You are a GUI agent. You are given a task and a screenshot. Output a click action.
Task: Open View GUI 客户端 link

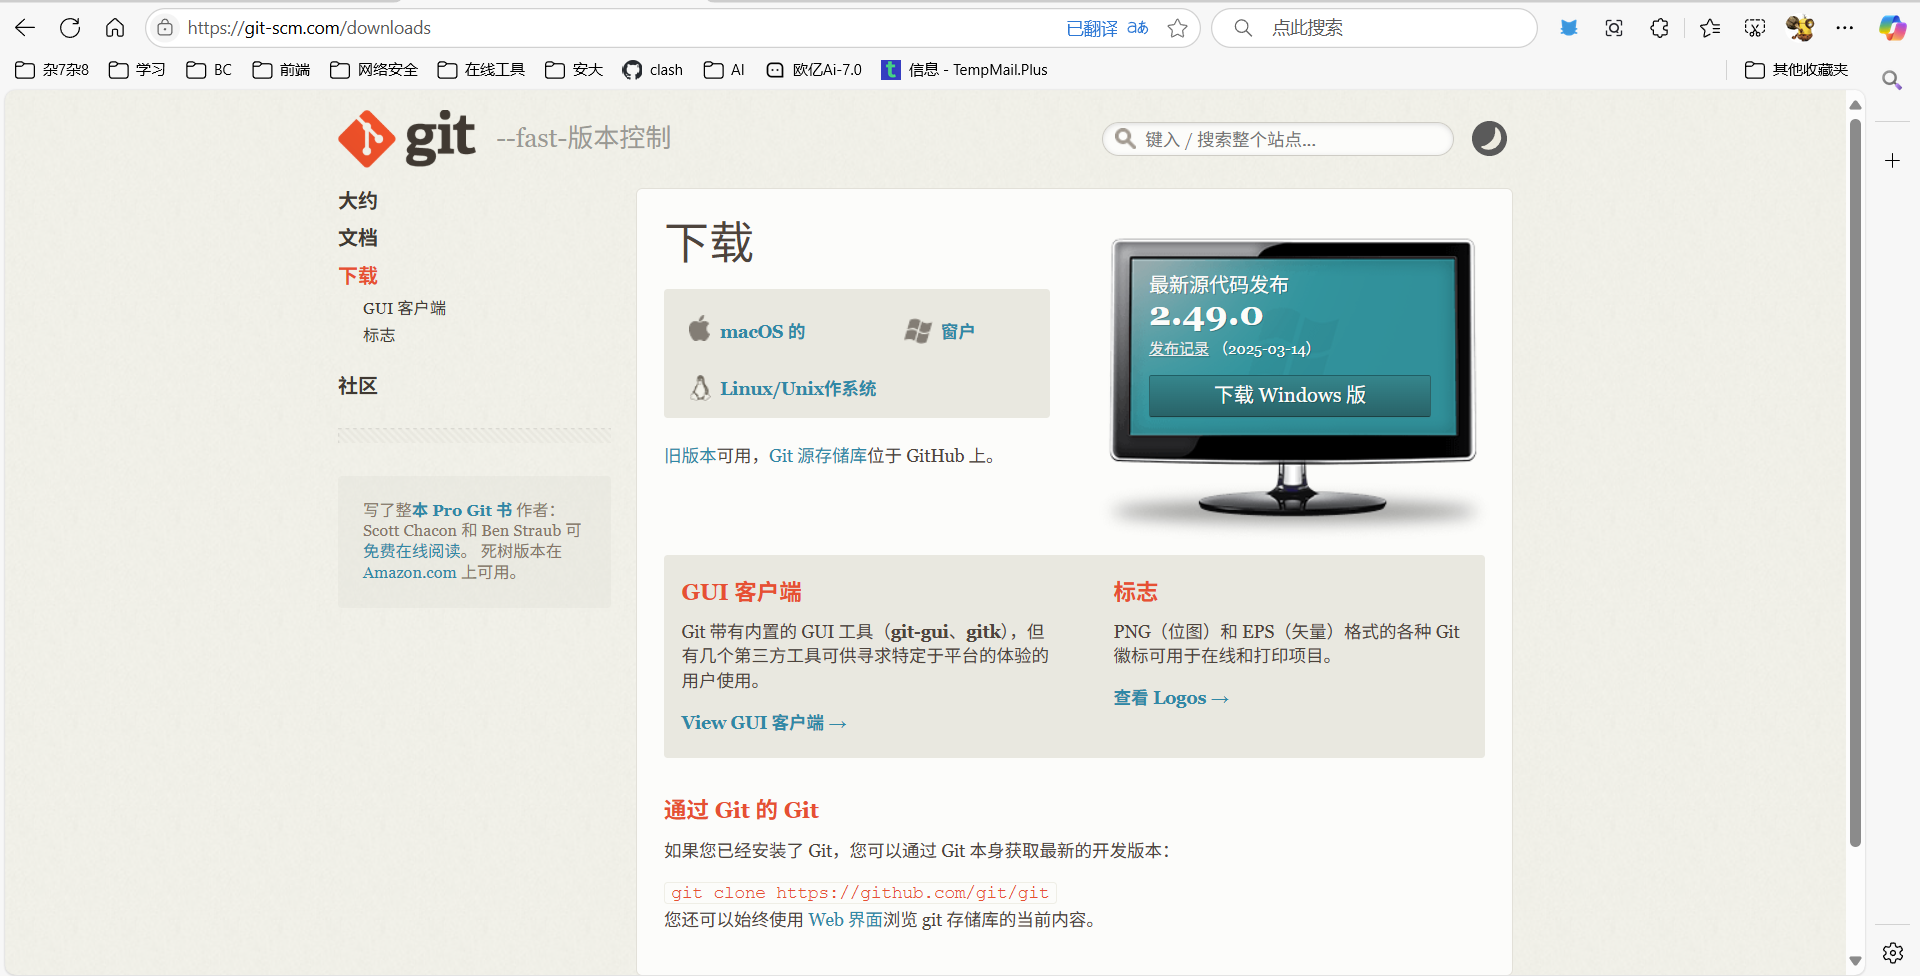[764, 723]
